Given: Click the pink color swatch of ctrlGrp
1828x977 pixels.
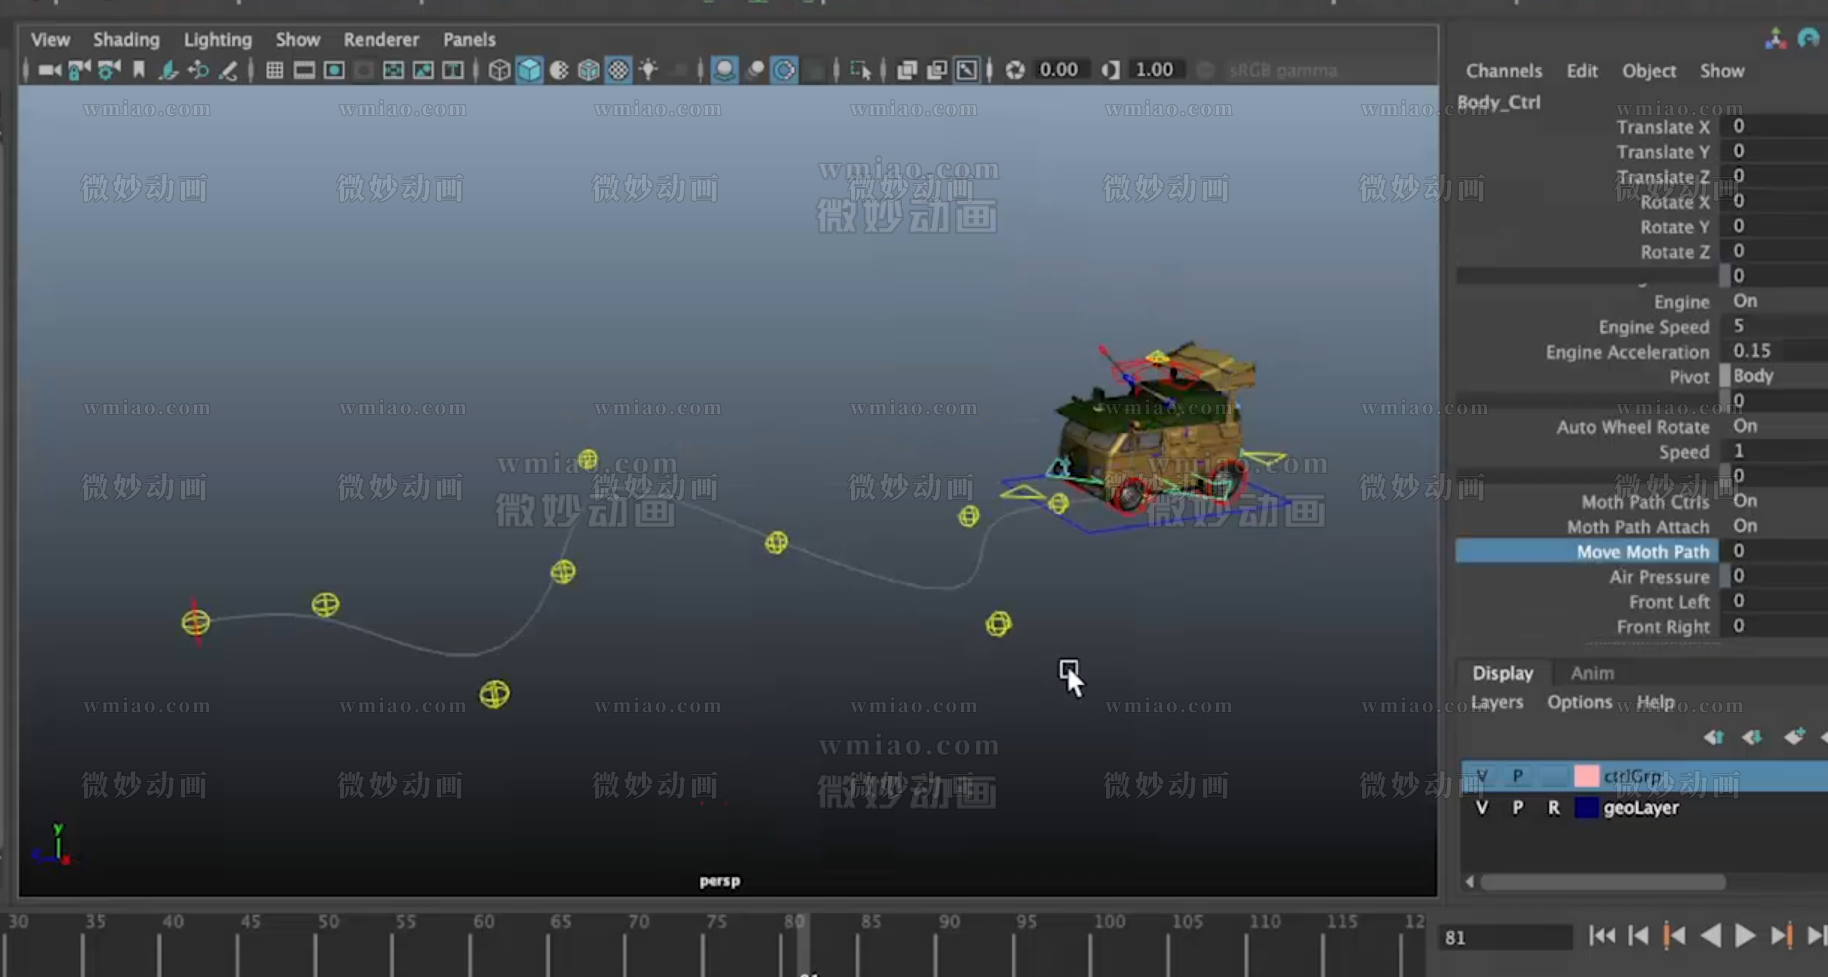Looking at the screenshot, I should (1586, 776).
